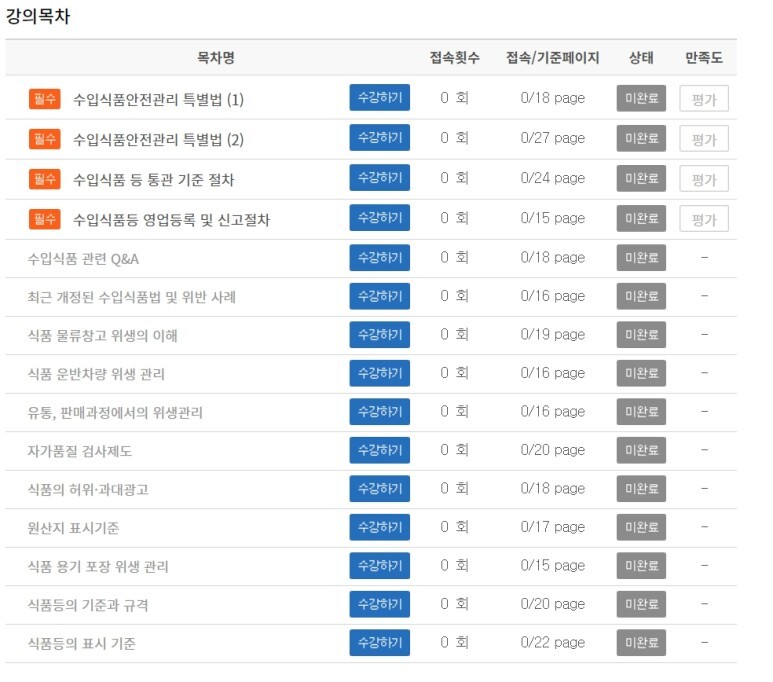Click the 상태 column header
Image resolution: width=773 pixels, height=682 pixels.
click(x=641, y=58)
